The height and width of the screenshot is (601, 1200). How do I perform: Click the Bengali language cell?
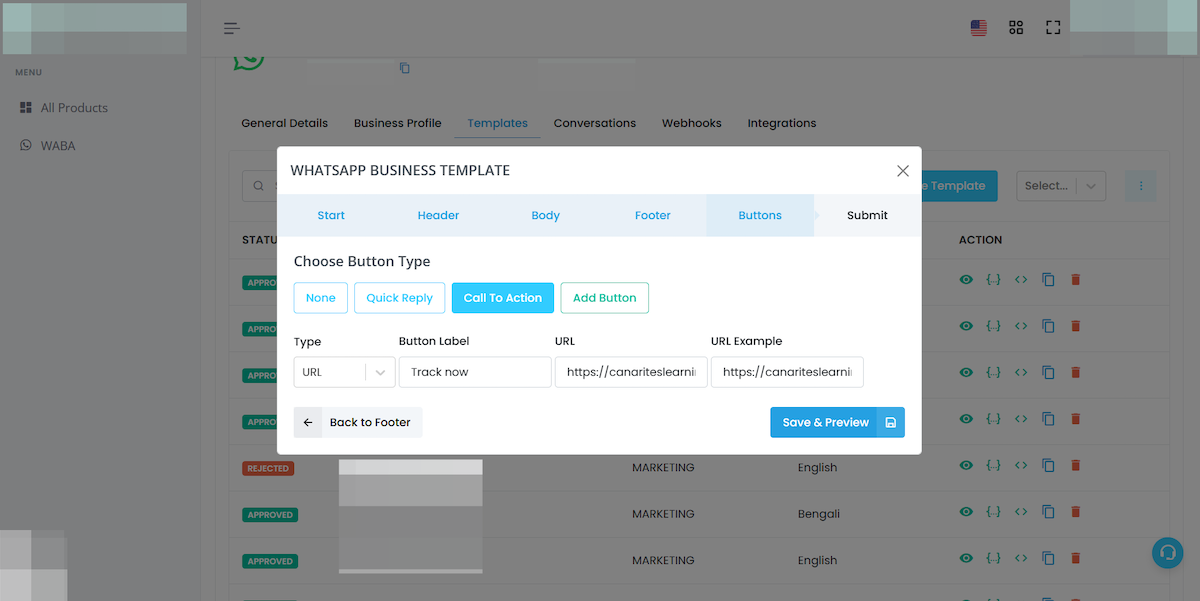coord(819,514)
